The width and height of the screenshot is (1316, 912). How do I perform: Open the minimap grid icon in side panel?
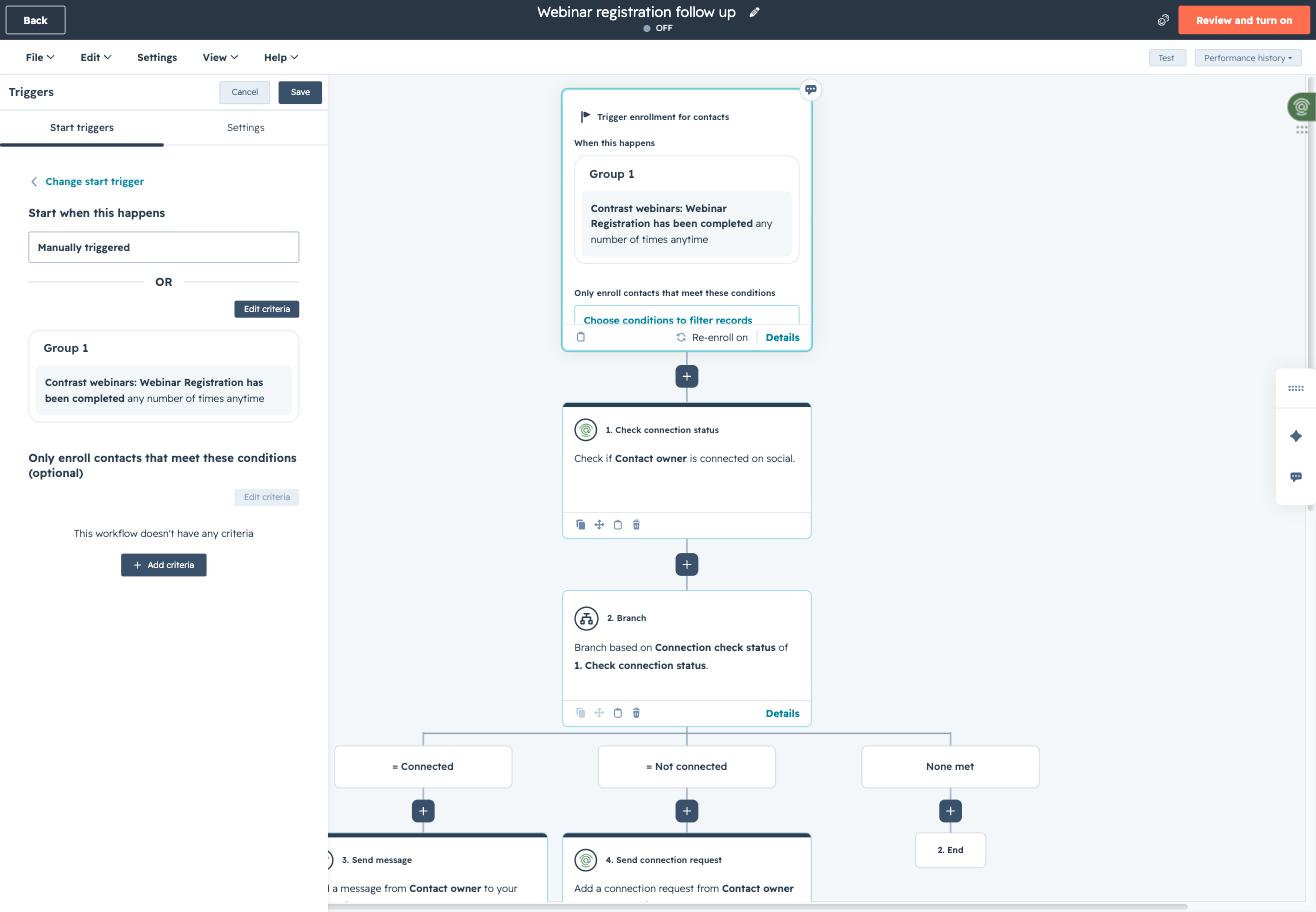1296,388
